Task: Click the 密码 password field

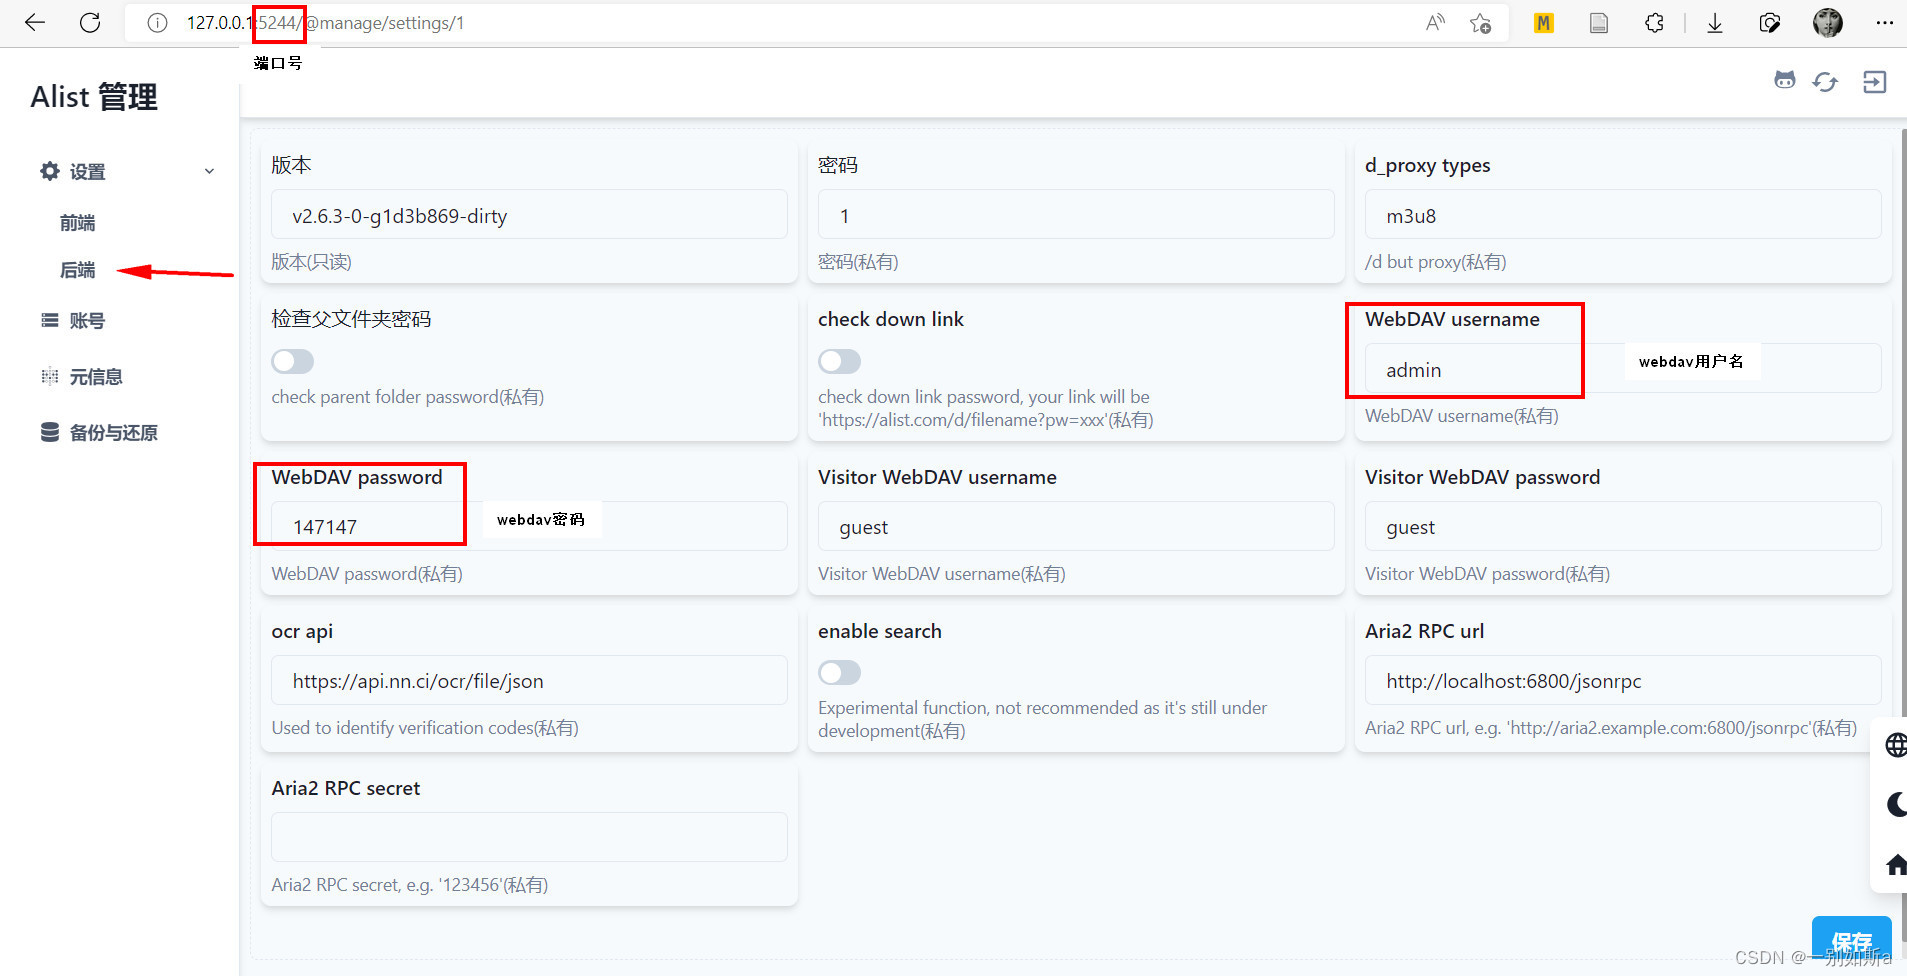Action: (1076, 215)
